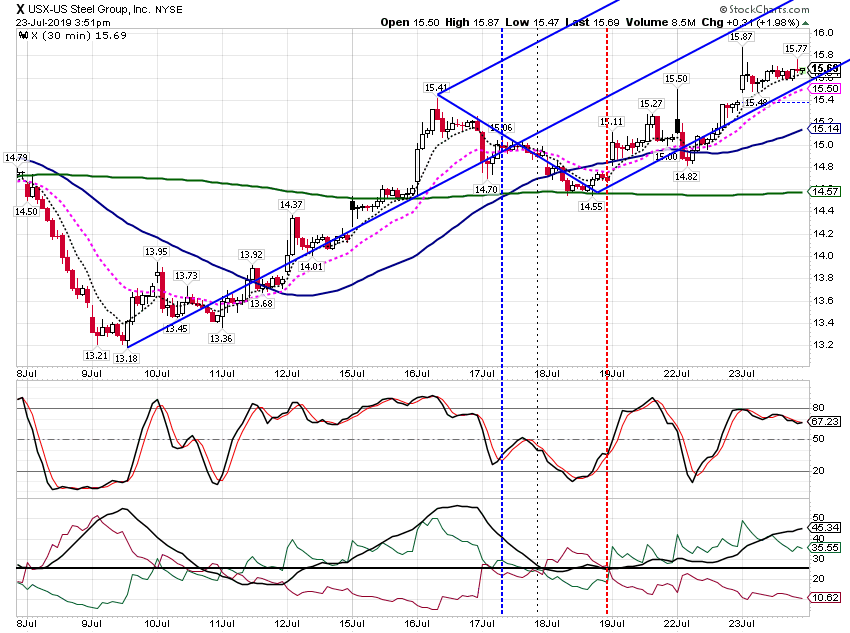Click the Chg +0.31 (+1.98%) value
This screenshot has height=633, width=850.
coord(750,22)
